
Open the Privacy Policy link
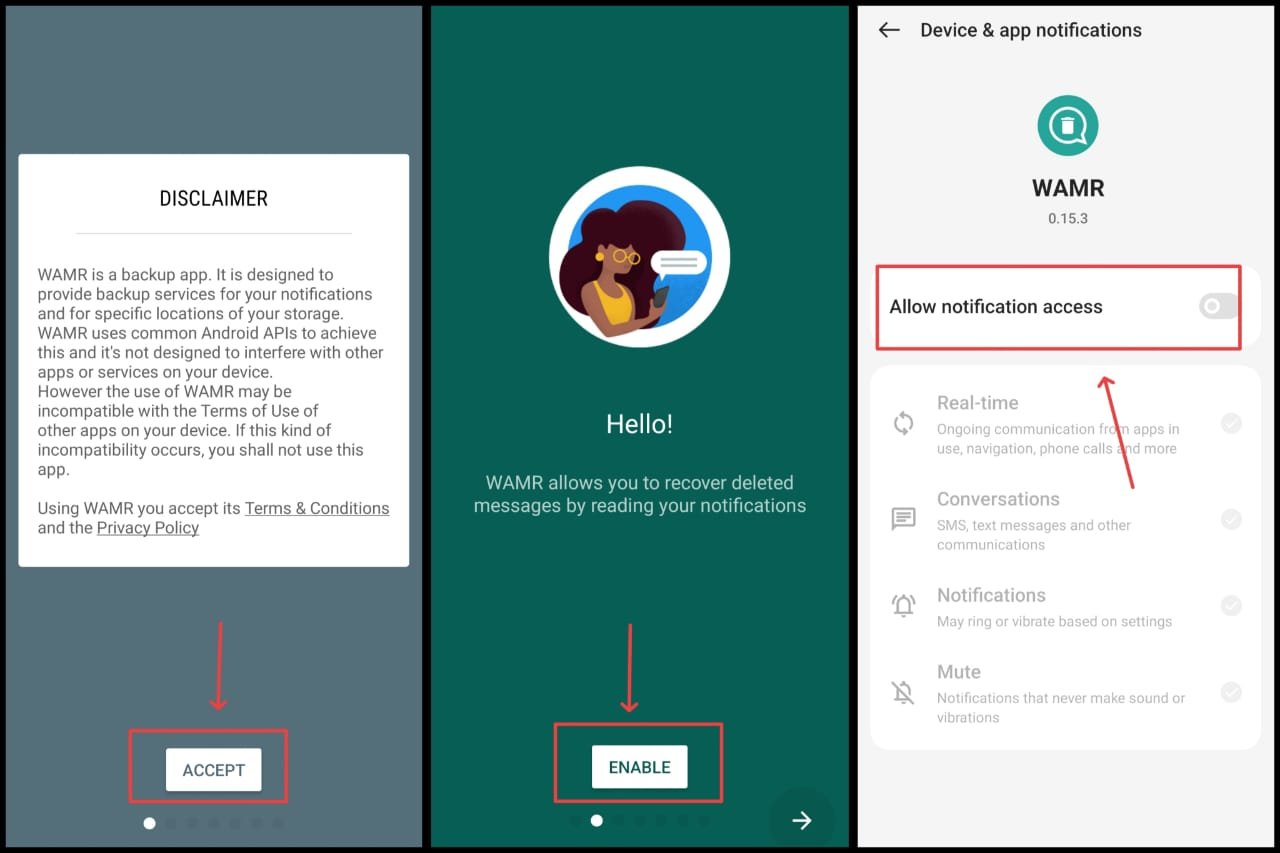(x=148, y=528)
